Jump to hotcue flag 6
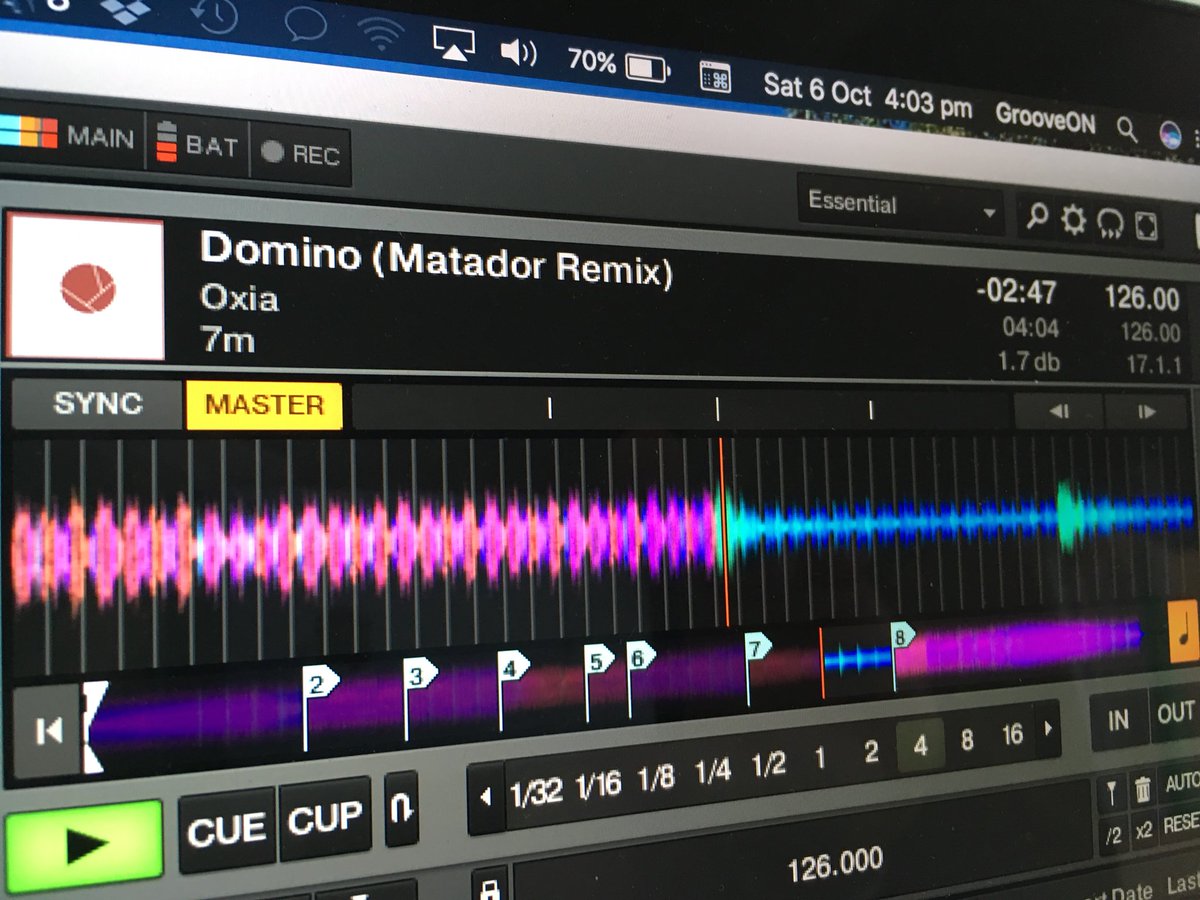The height and width of the screenshot is (900, 1200). point(639,657)
